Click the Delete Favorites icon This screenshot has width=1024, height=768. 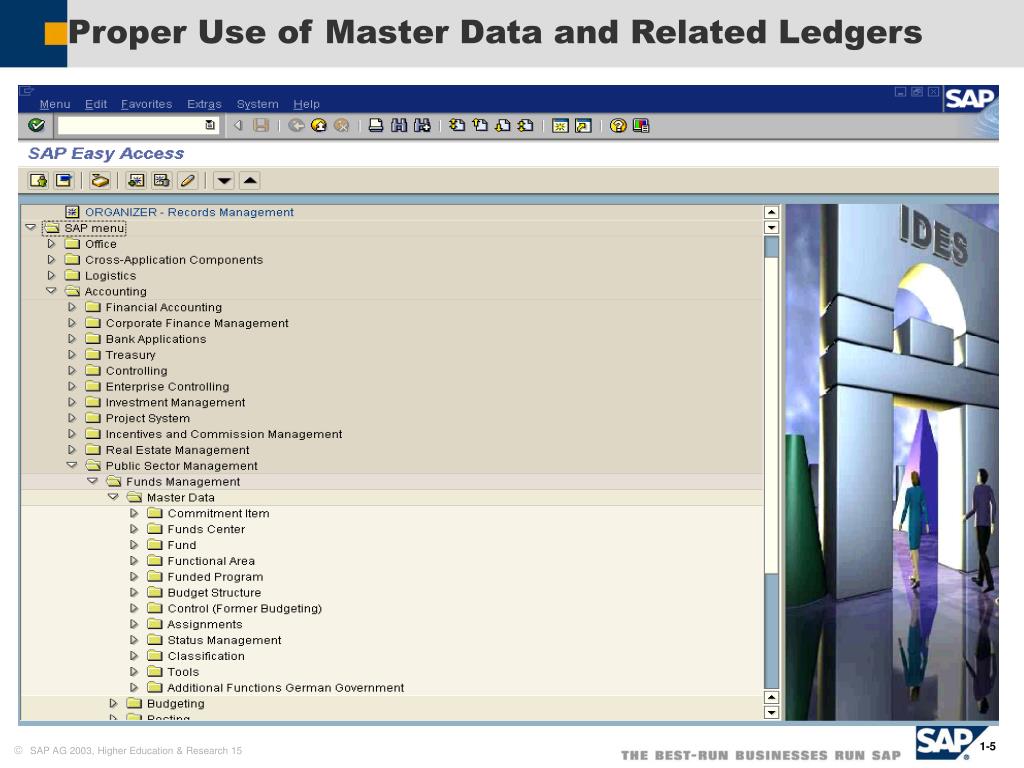click(161, 180)
